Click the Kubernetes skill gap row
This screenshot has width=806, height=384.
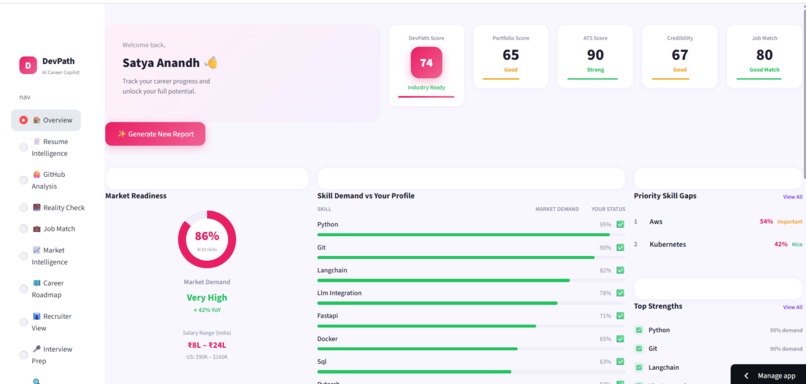coord(718,244)
